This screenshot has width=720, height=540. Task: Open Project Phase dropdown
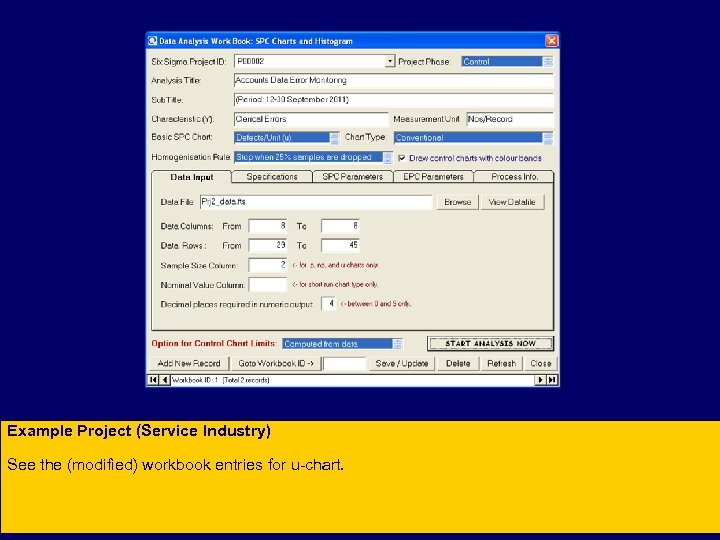pyautogui.click(x=548, y=62)
